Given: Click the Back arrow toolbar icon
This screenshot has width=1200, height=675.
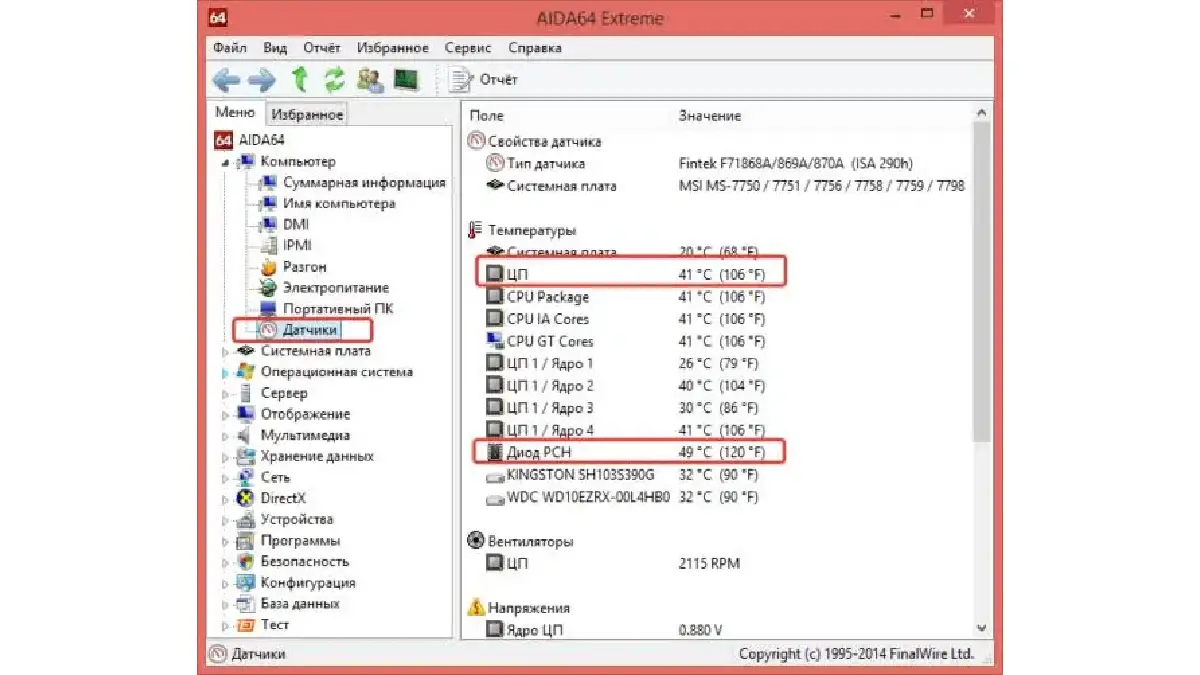Looking at the screenshot, I should tap(227, 79).
